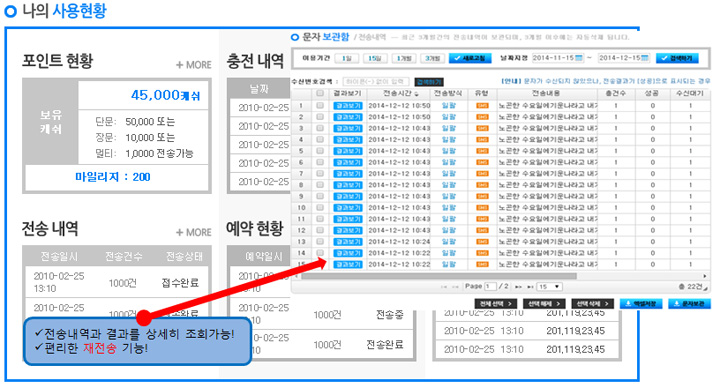The image size is (720, 388).
Task: Click the 선택해제 button
Action: (544, 304)
